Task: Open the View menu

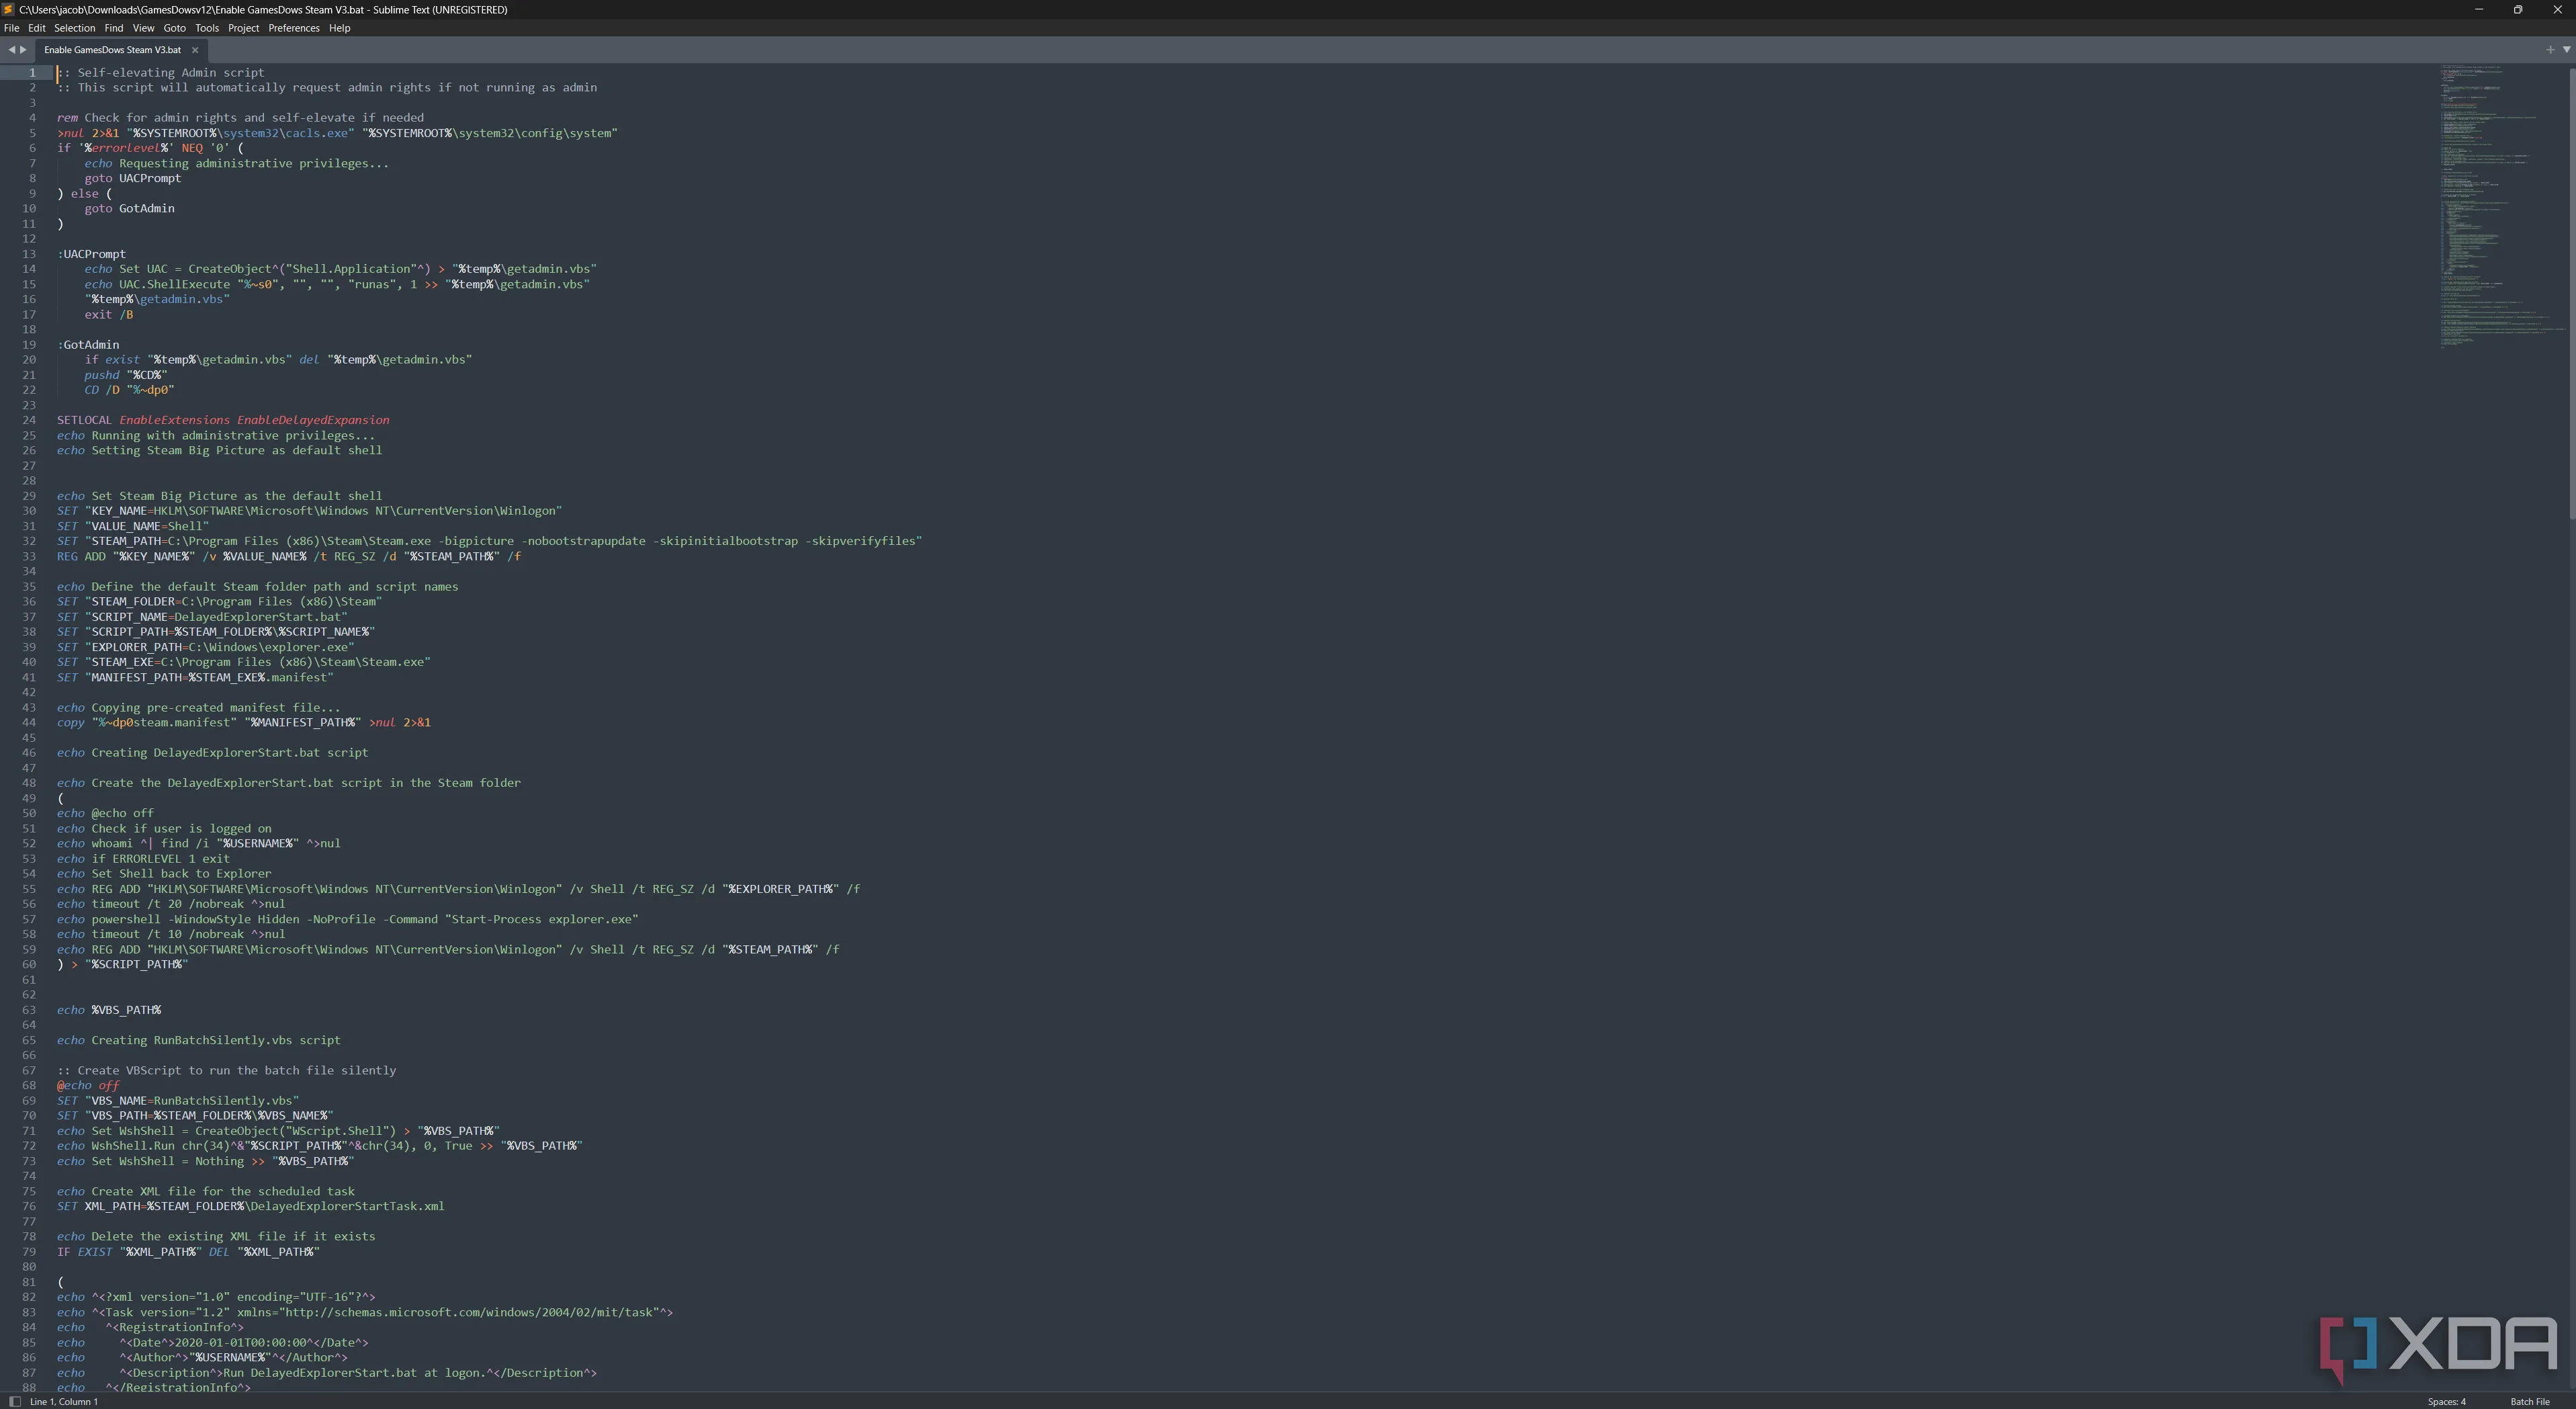Action: tap(144, 28)
